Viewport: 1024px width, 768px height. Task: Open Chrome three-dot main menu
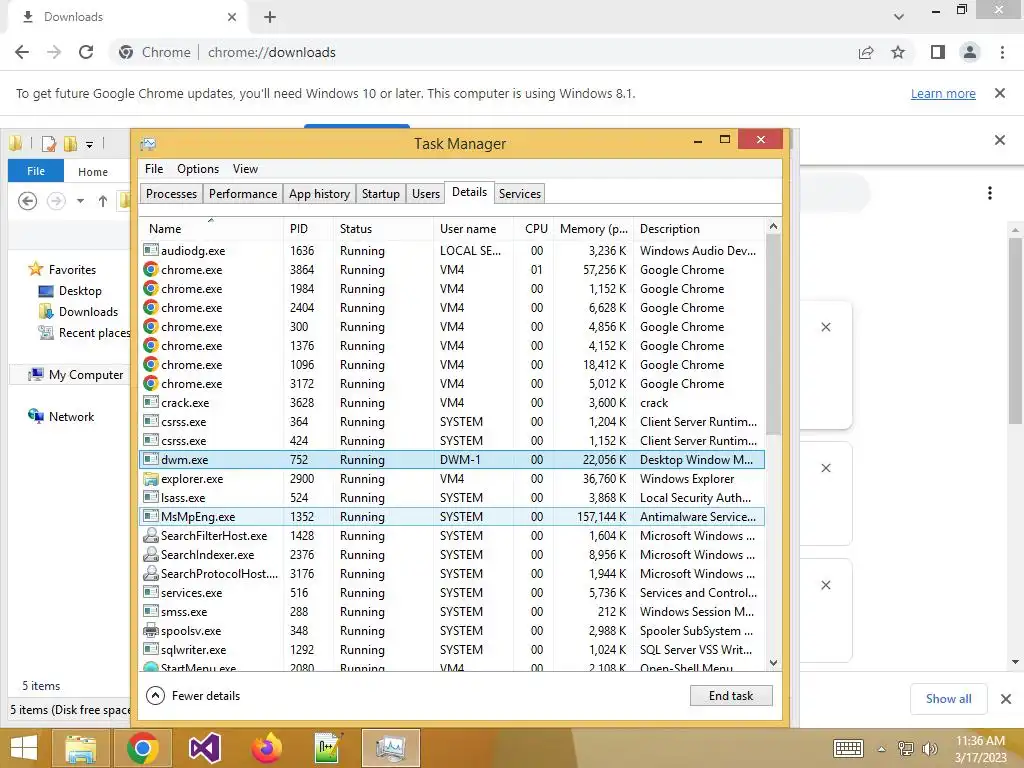(x=1002, y=52)
